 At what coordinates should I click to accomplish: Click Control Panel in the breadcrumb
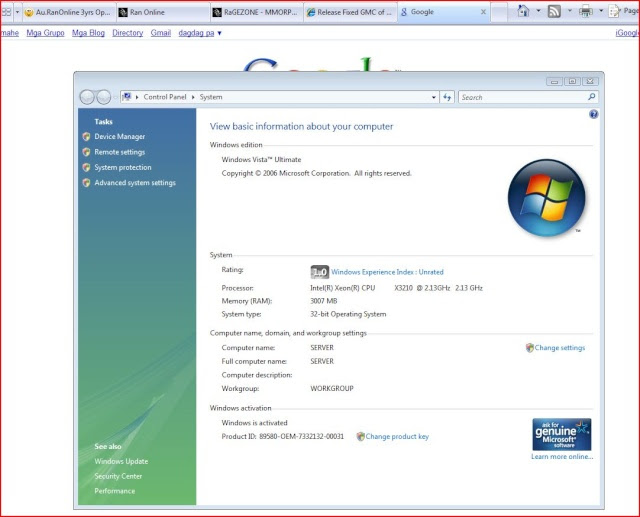(x=164, y=97)
